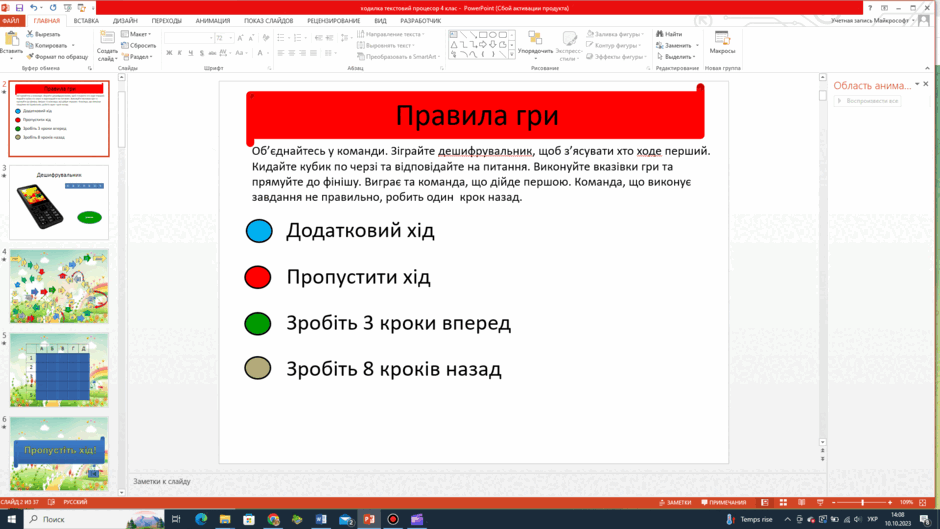This screenshot has height=529, width=940.
Task: Find text with Найти
Action: point(669,34)
